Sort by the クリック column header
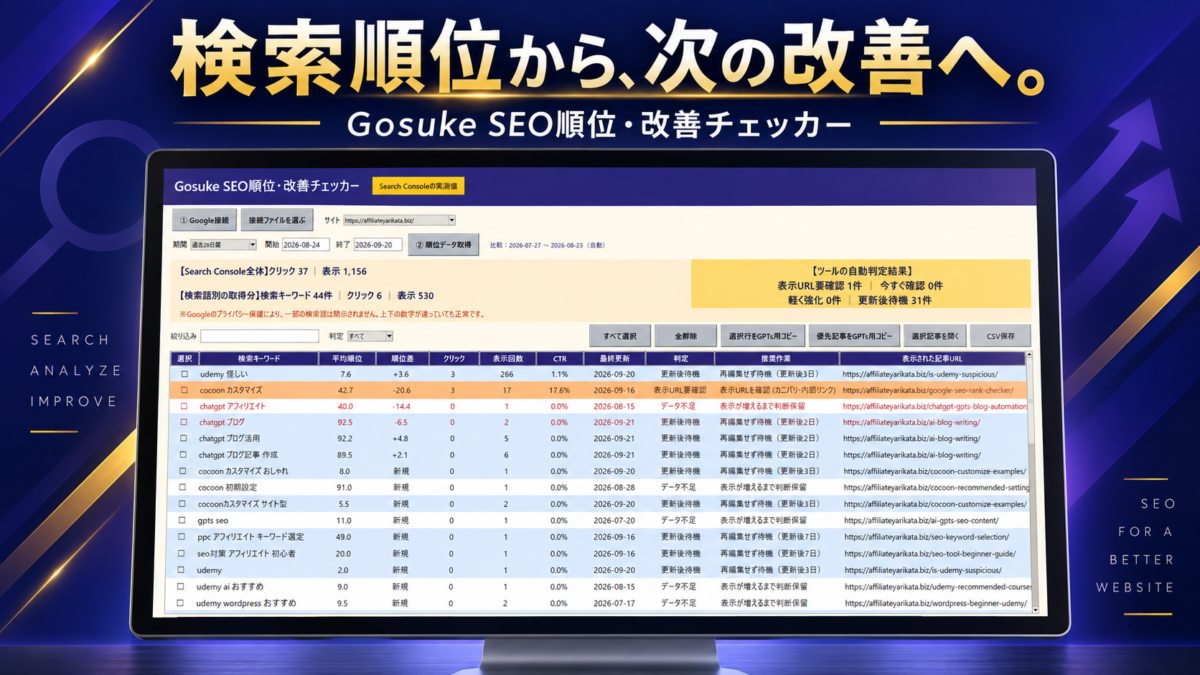This screenshot has width=1200, height=675. pyautogui.click(x=453, y=358)
